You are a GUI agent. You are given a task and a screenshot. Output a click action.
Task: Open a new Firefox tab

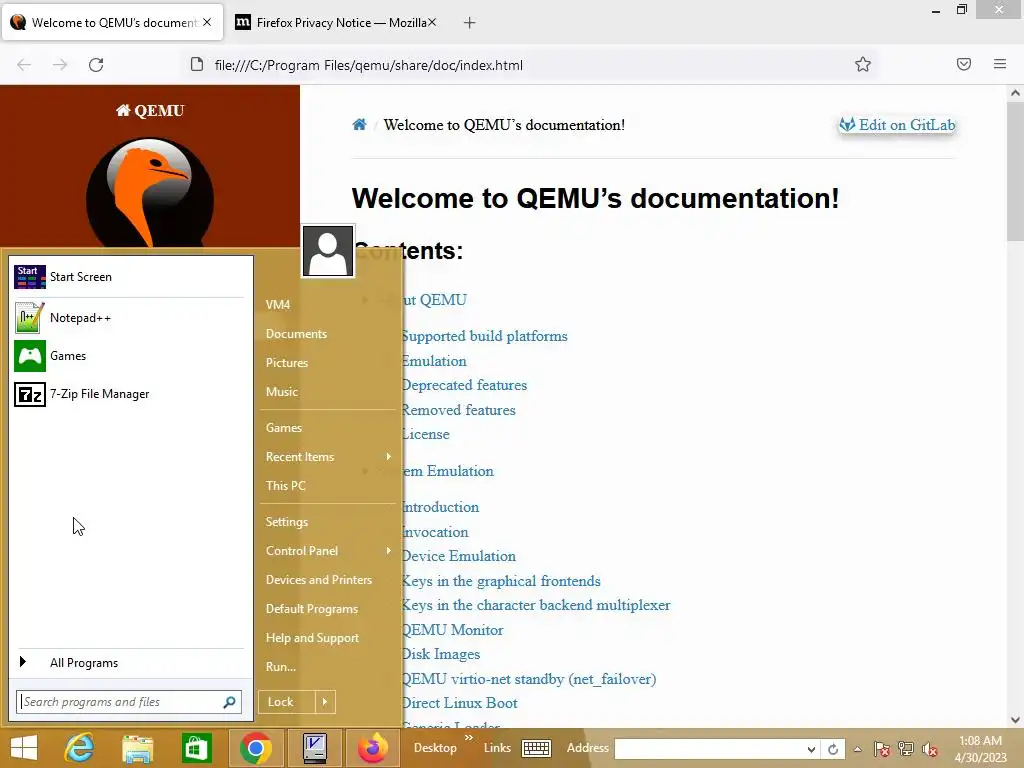pyautogui.click(x=470, y=23)
